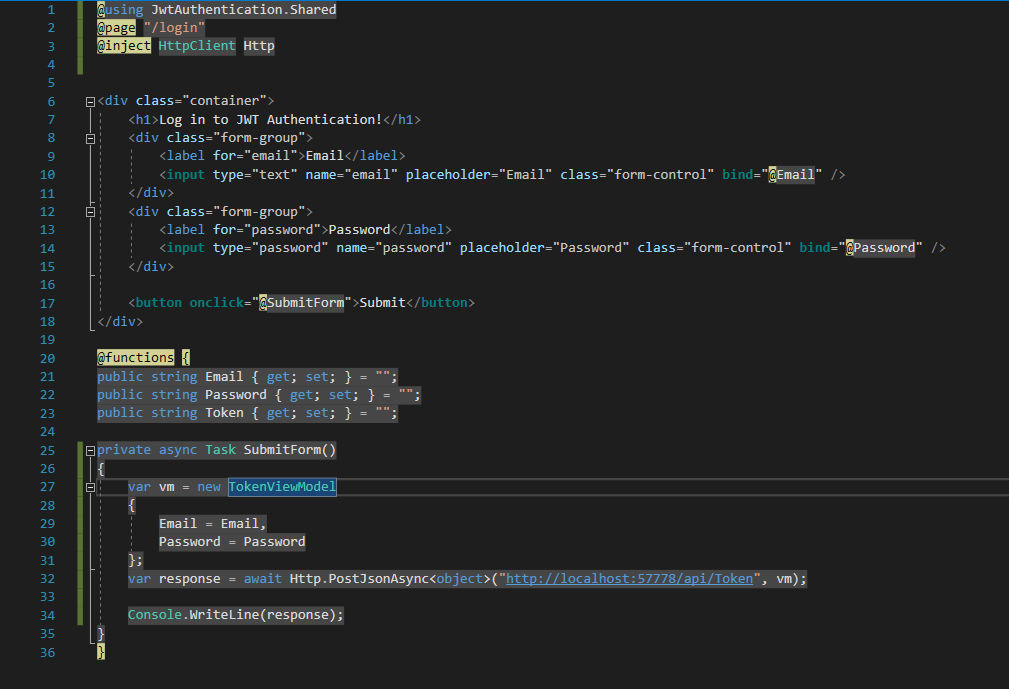Click the @using JwtAuthentication.Shared directive
The width and height of the screenshot is (1009, 689).
(216, 10)
